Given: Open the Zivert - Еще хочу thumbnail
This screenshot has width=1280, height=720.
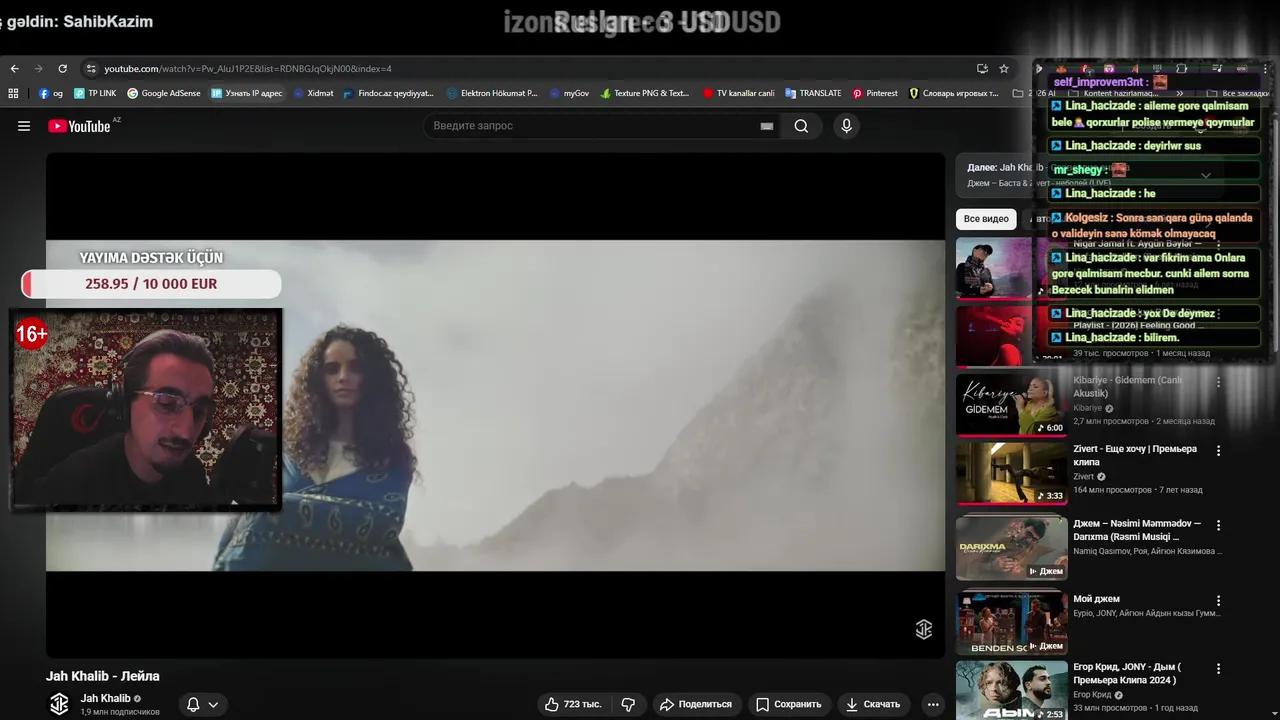Looking at the screenshot, I should tap(1011, 473).
